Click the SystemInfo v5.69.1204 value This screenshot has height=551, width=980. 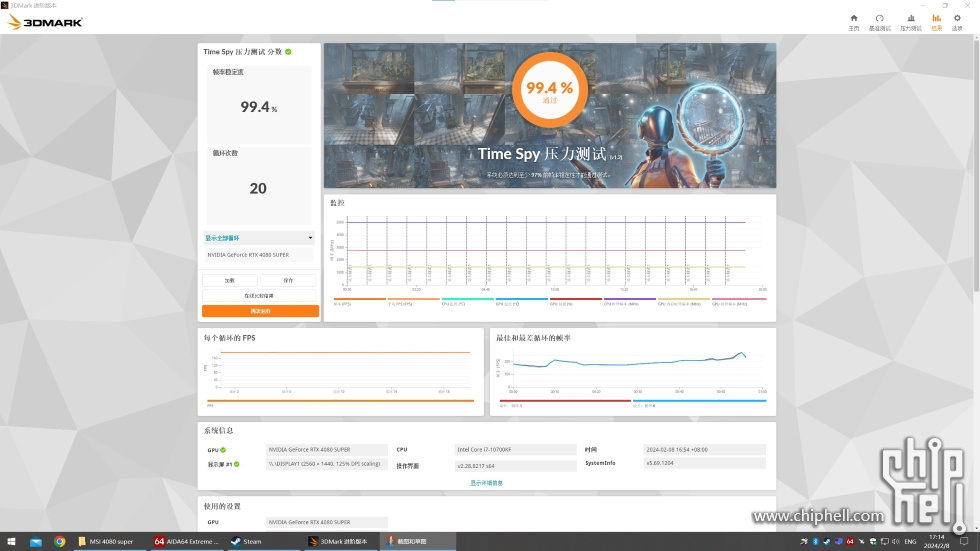coord(704,464)
